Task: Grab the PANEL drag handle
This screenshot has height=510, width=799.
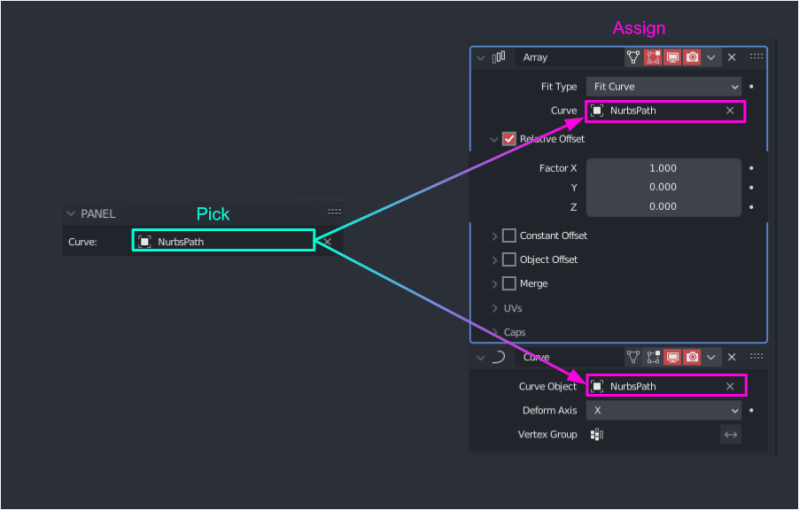Action: 334,211
